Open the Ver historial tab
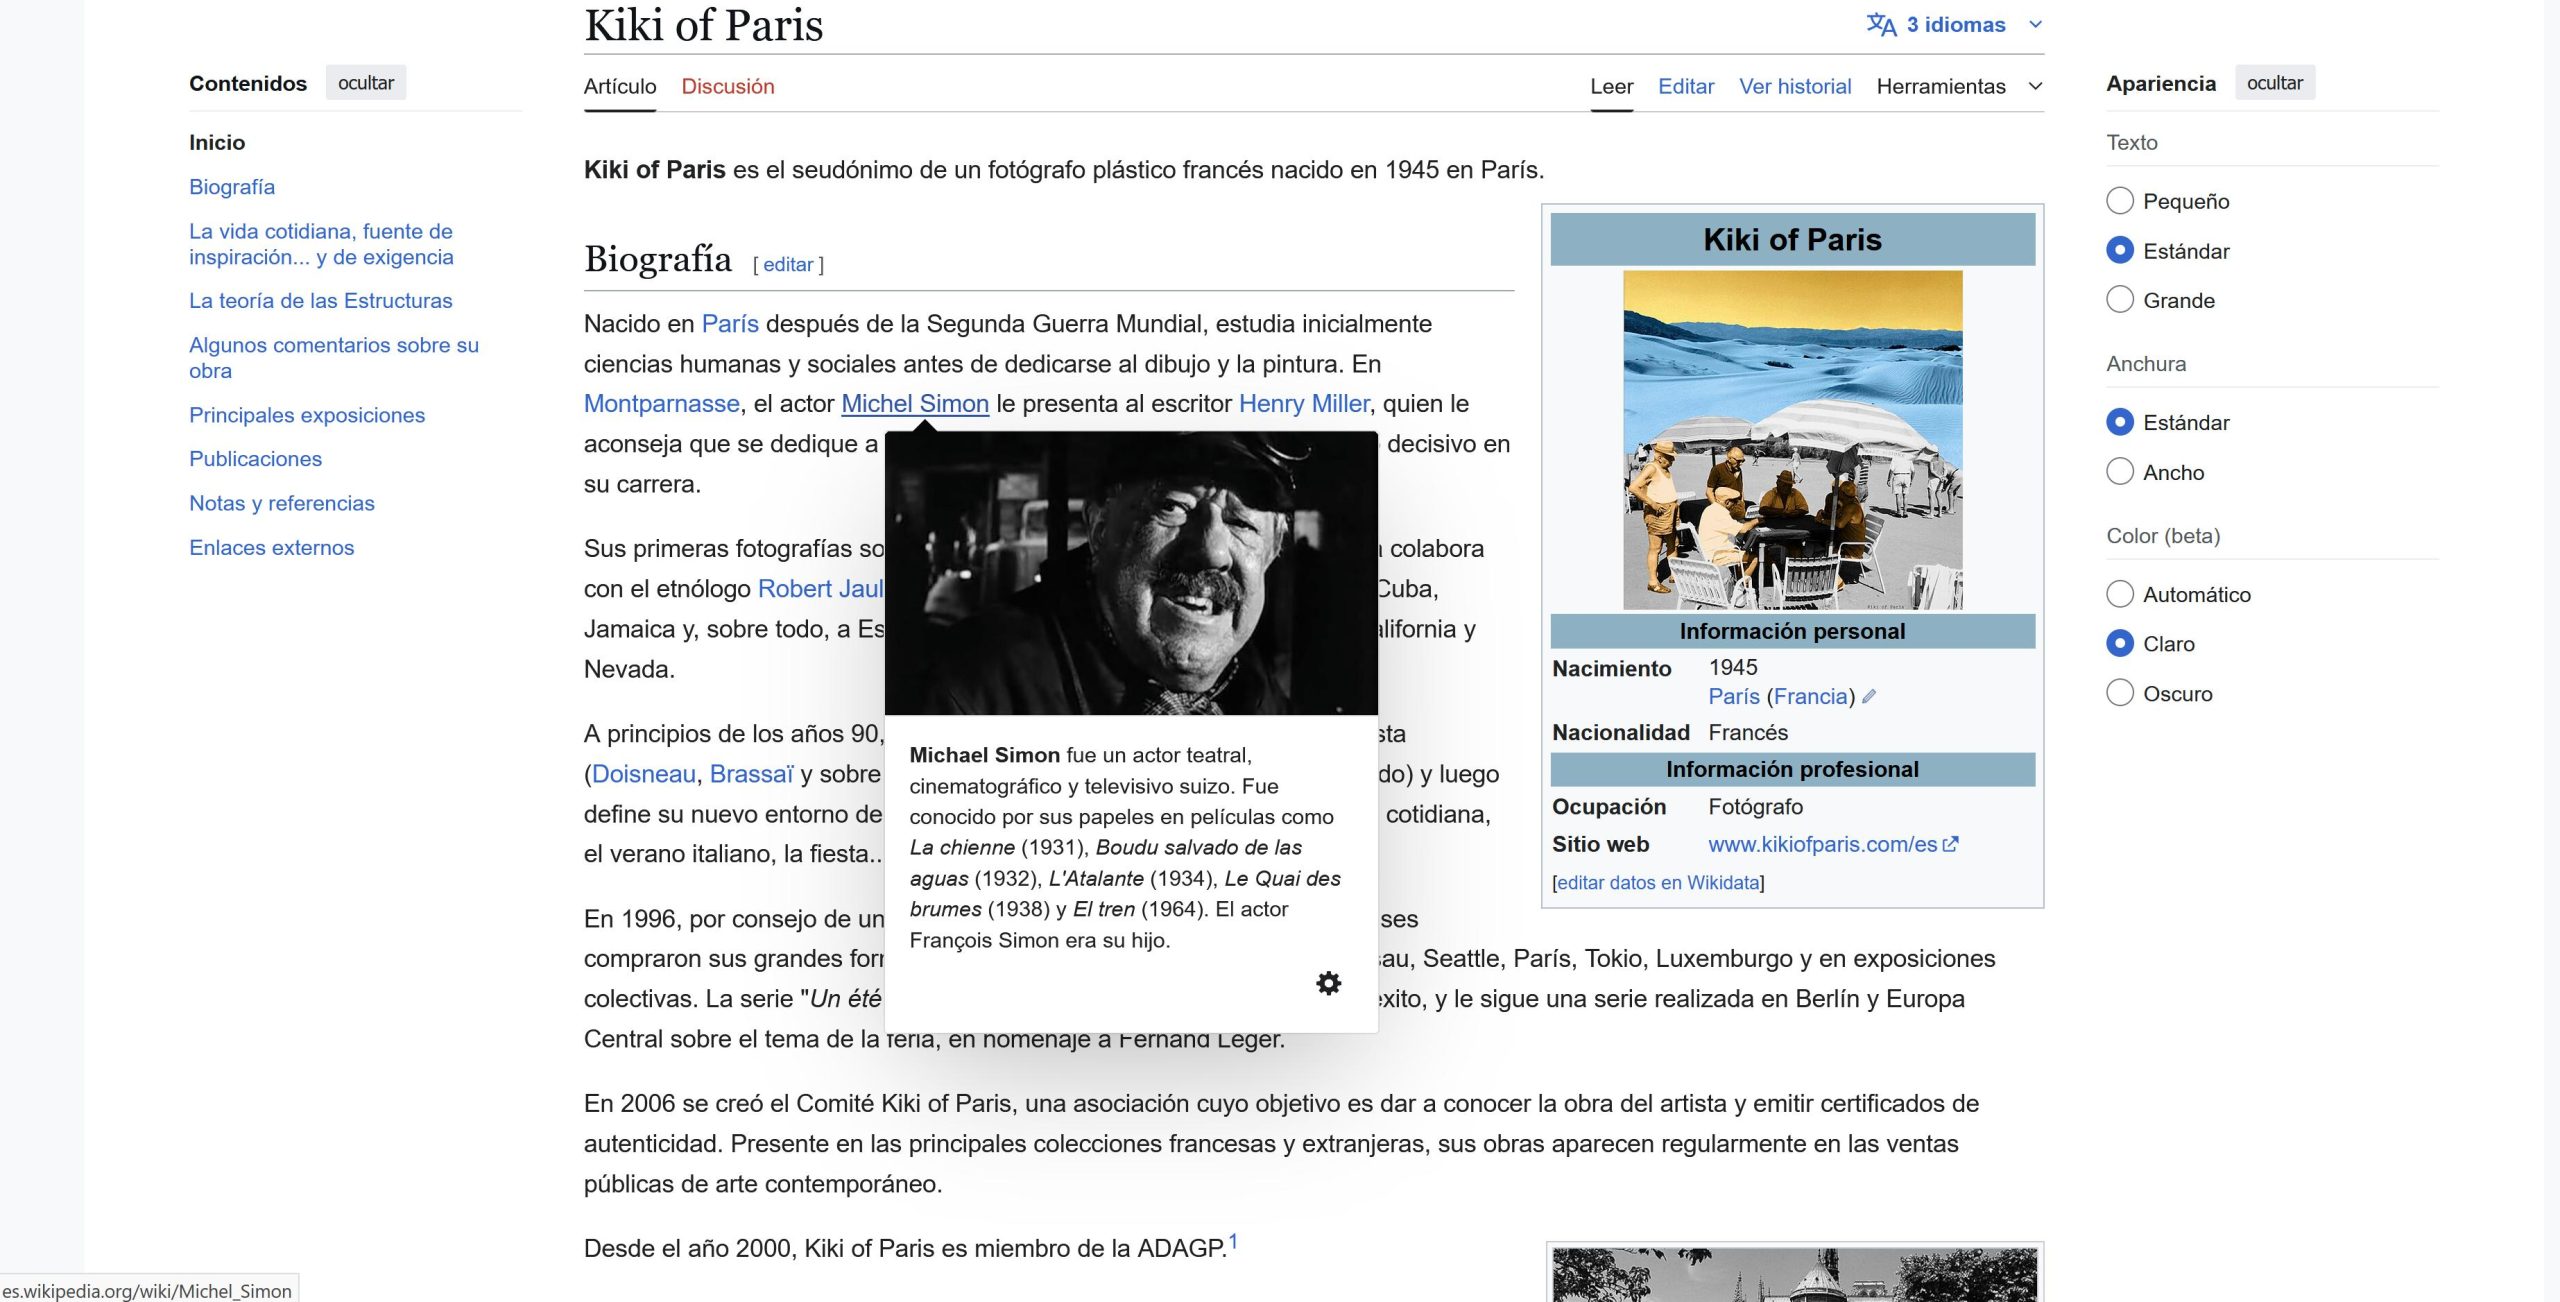The image size is (2560, 1302). pos(1795,86)
